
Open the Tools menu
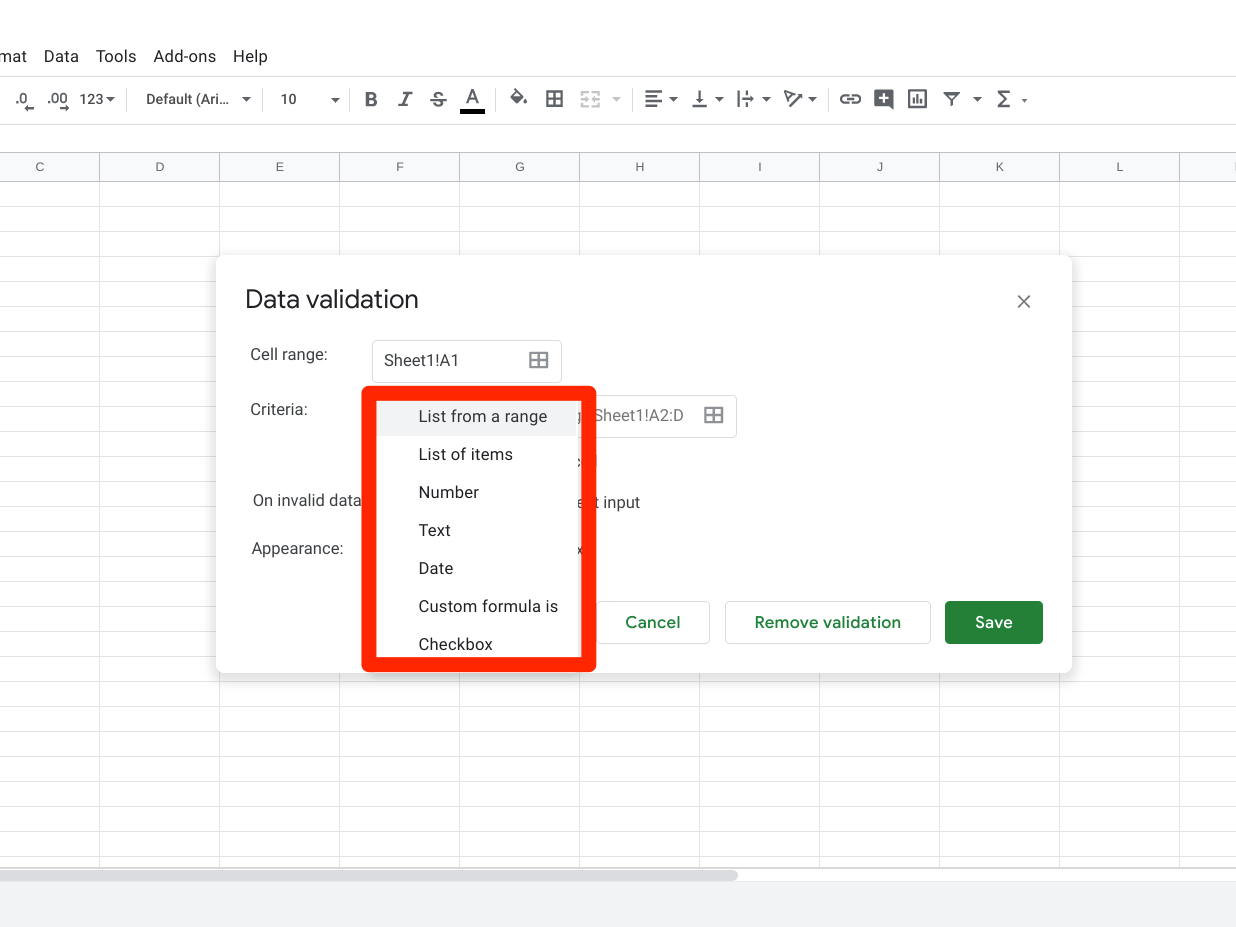tap(116, 56)
